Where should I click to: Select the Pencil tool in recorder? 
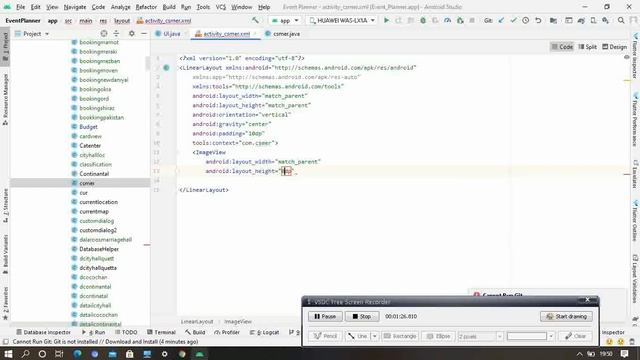(325, 336)
